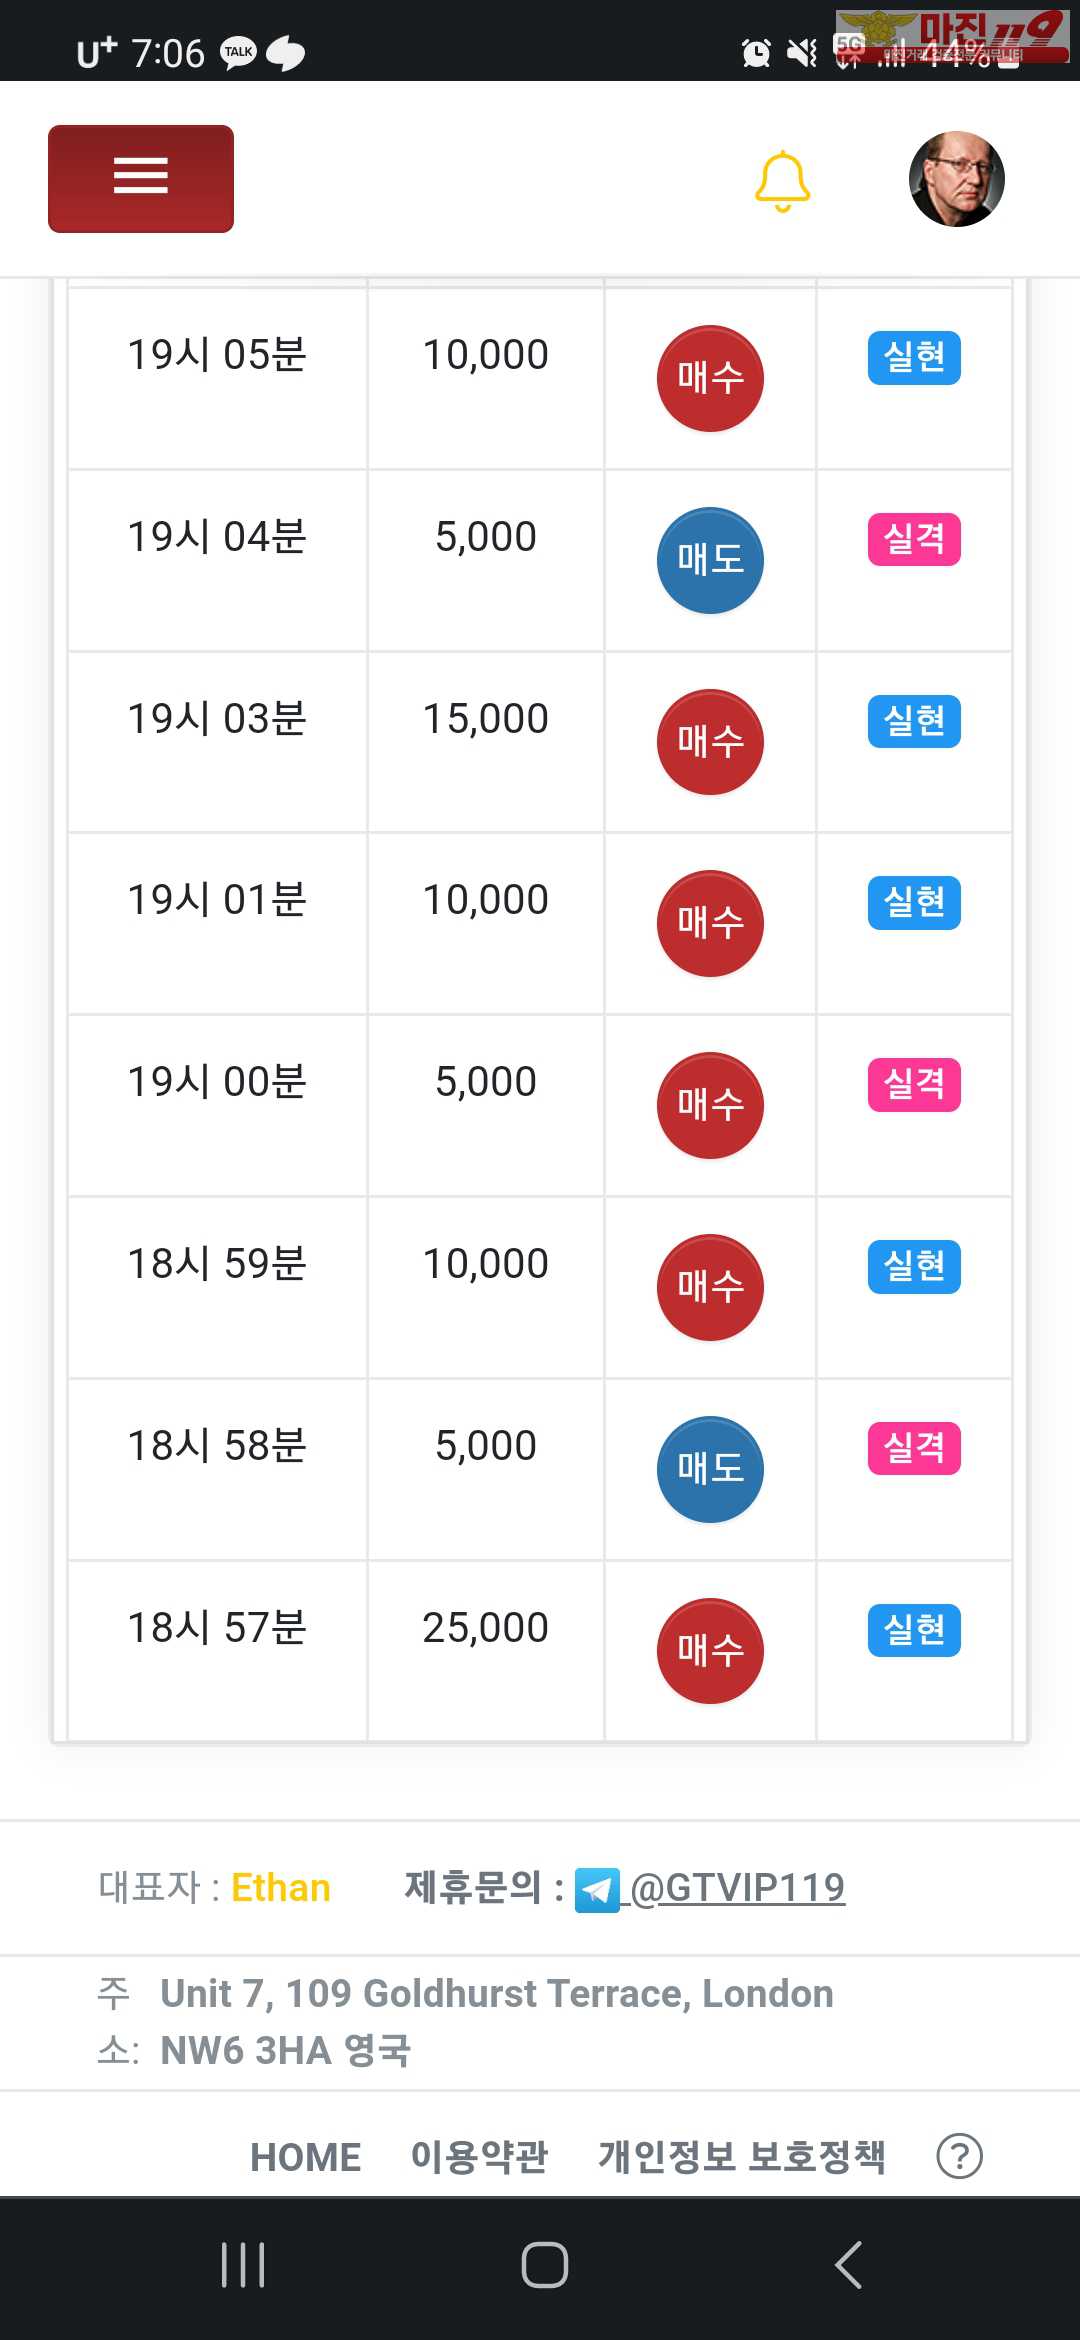Click the @GTVIP119 Telegram link
This screenshot has height=2340, width=1080.
point(738,1888)
